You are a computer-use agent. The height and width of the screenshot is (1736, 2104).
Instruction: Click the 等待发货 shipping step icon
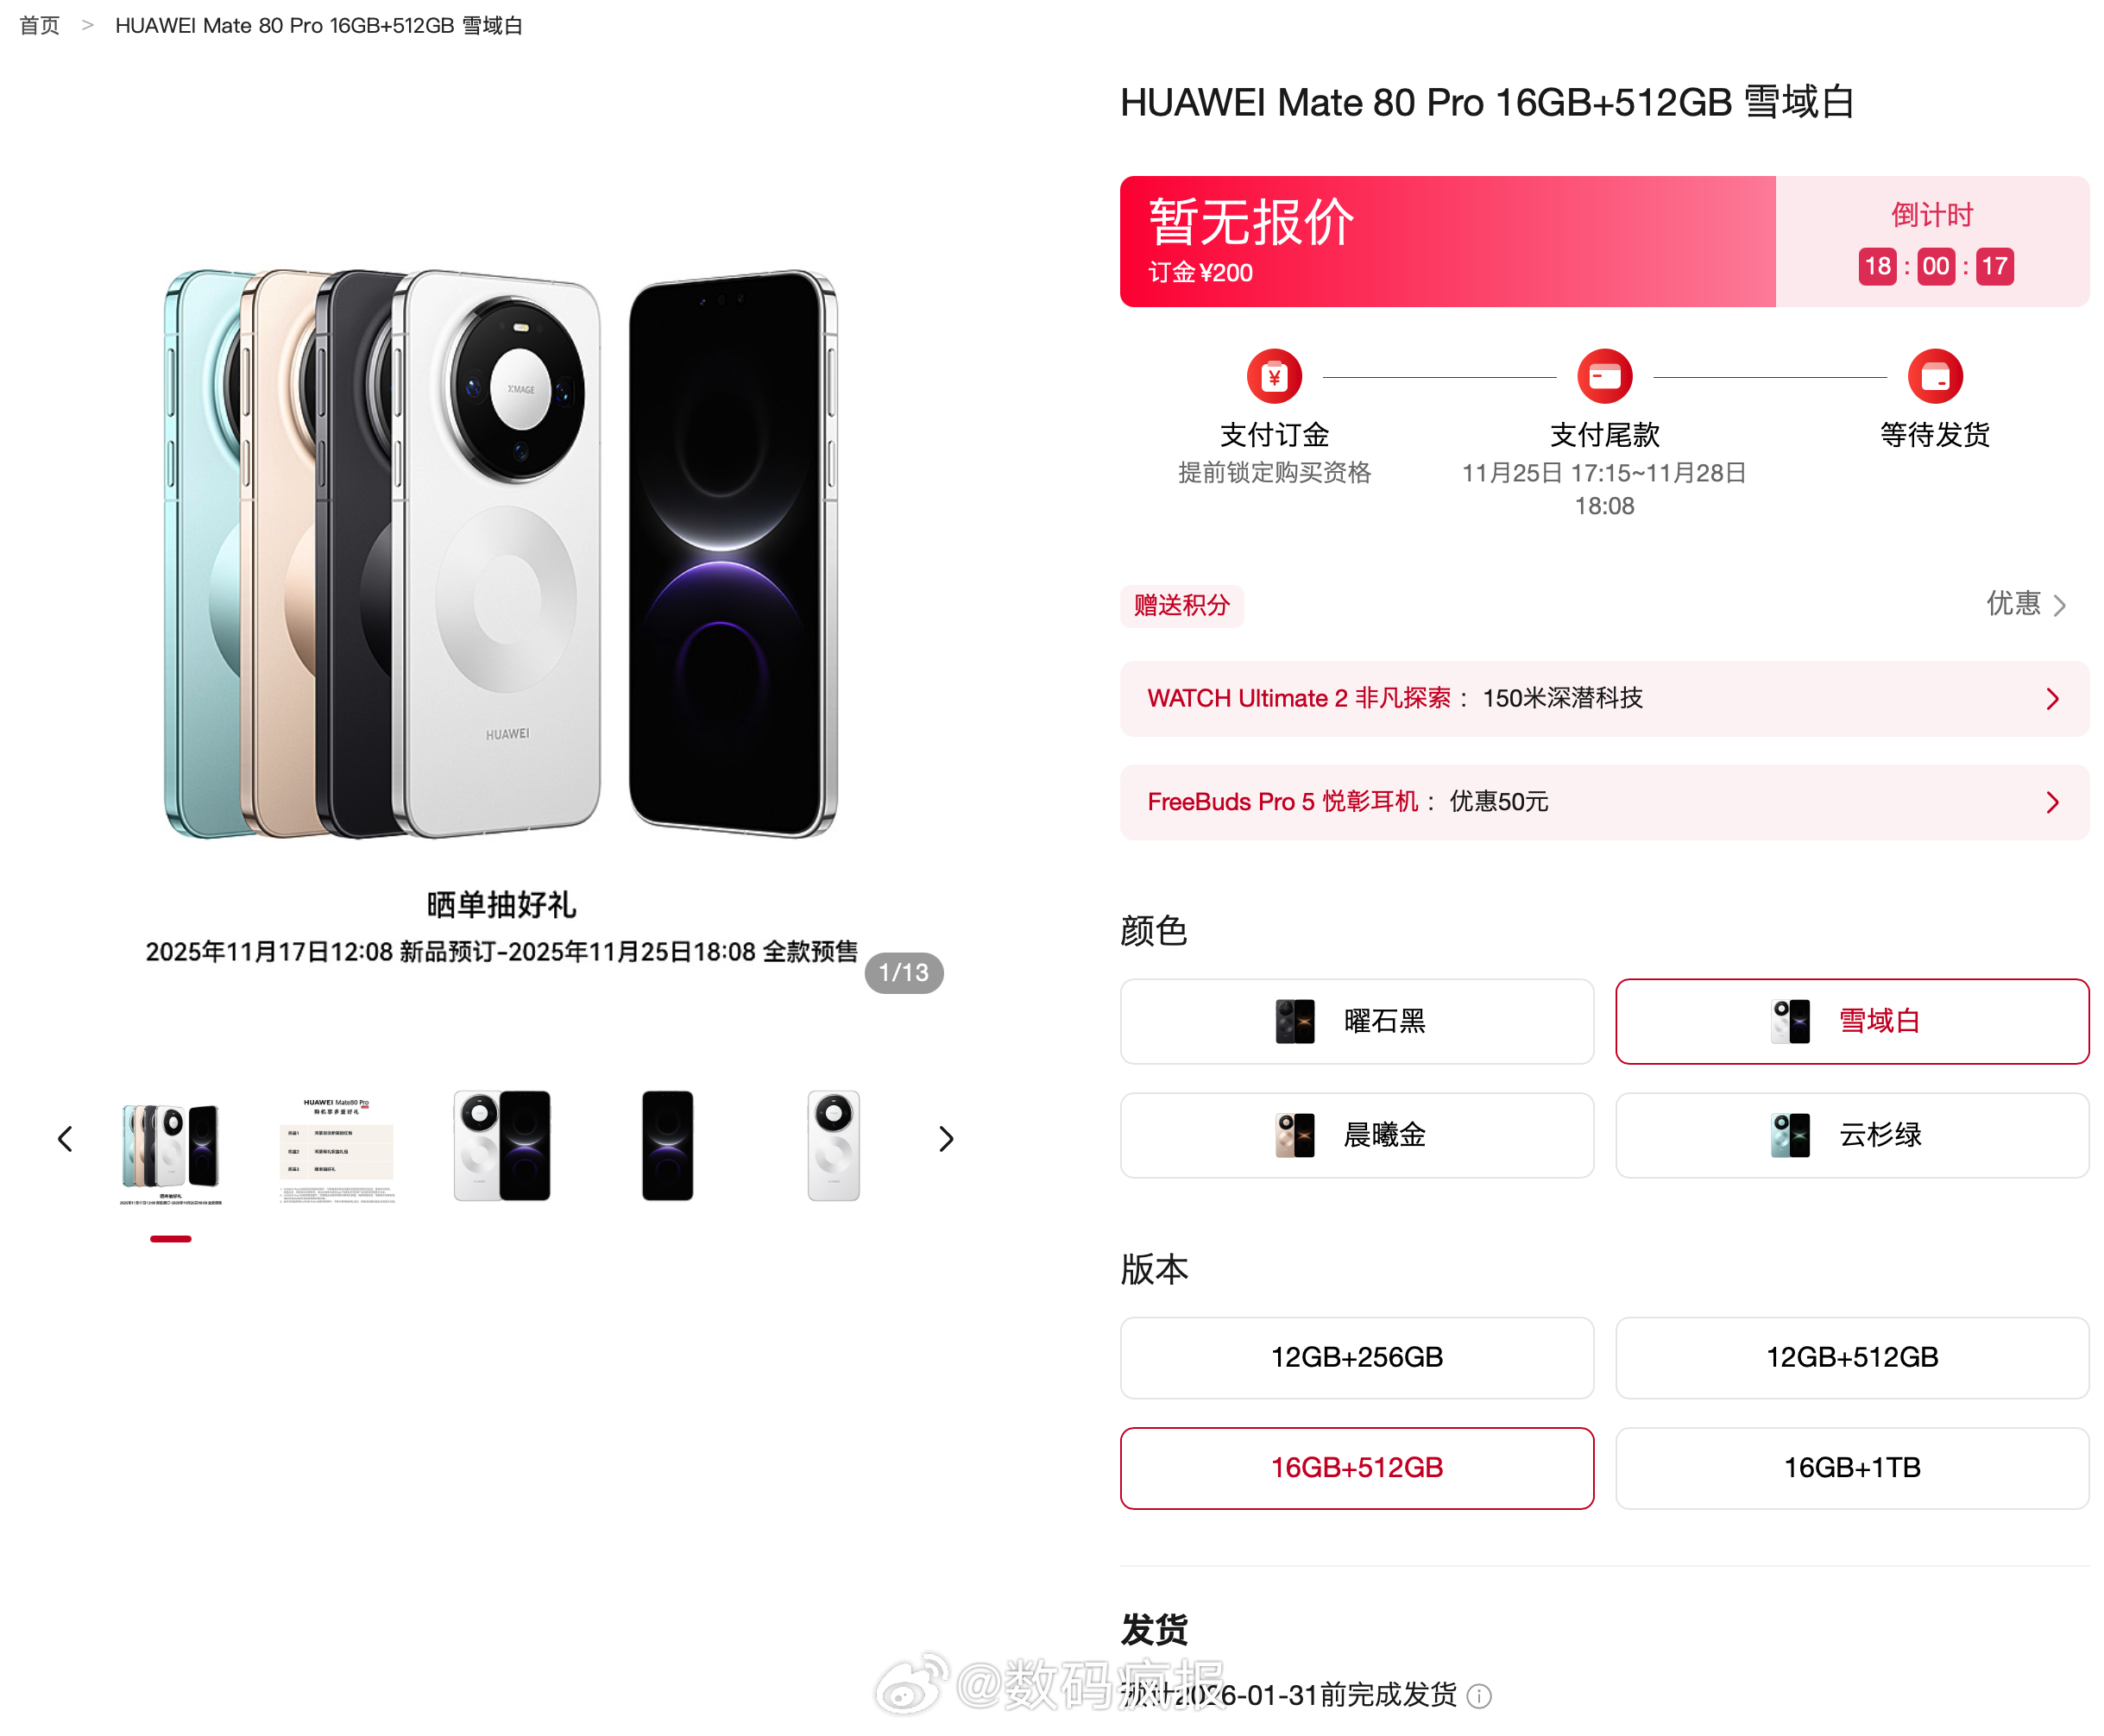pyautogui.click(x=1934, y=377)
